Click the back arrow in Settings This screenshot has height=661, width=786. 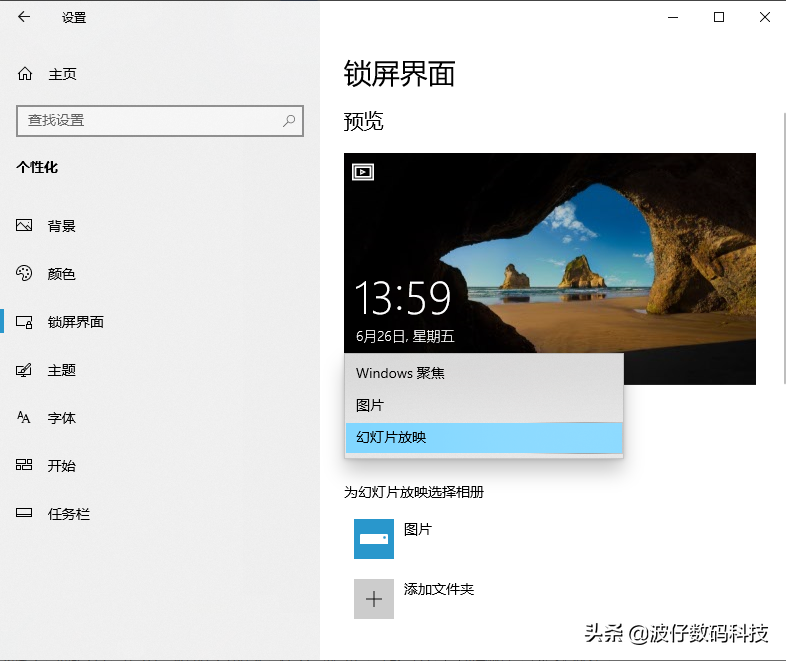[x=24, y=17]
